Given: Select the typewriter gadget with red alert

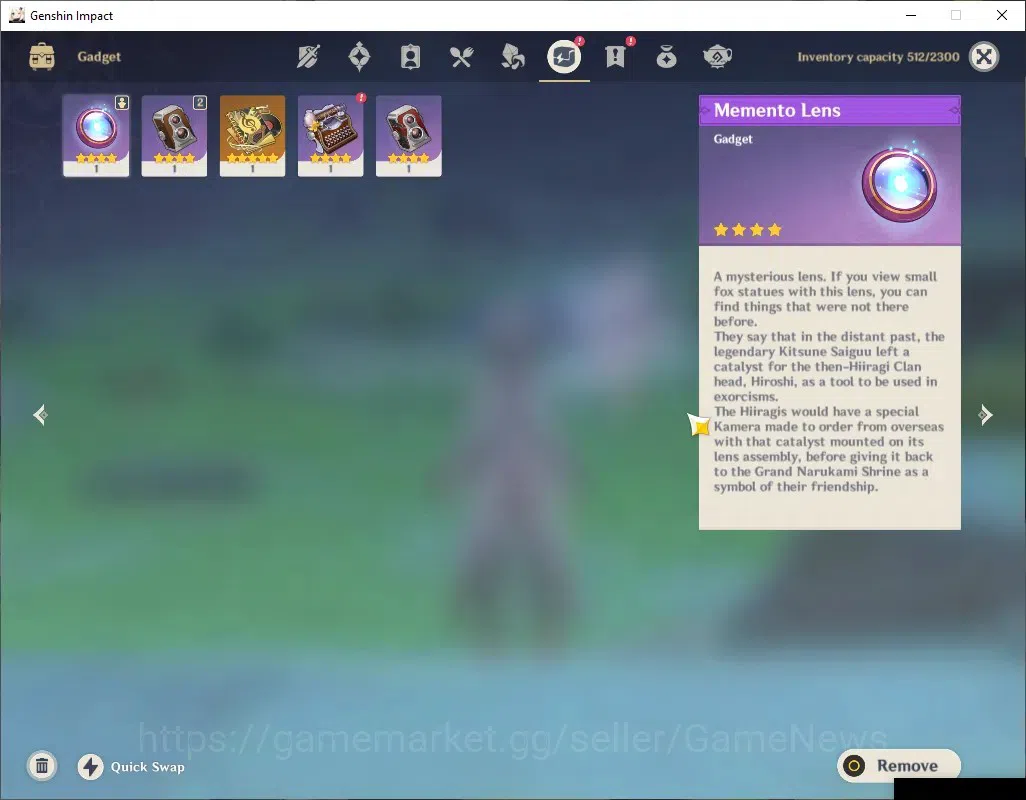Looking at the screenshot, I should point(330,136).
